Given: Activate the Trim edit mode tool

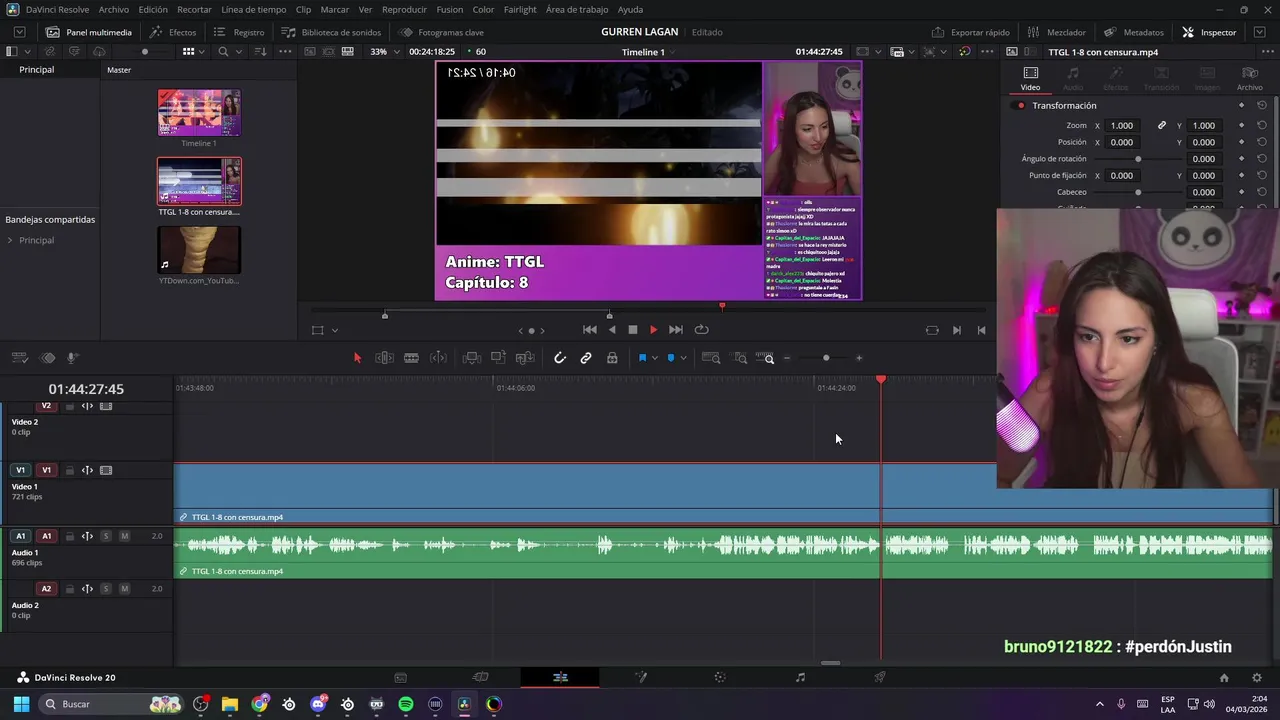Looking at the screenshot, I should pyautogui.click(x=384, y=358).
